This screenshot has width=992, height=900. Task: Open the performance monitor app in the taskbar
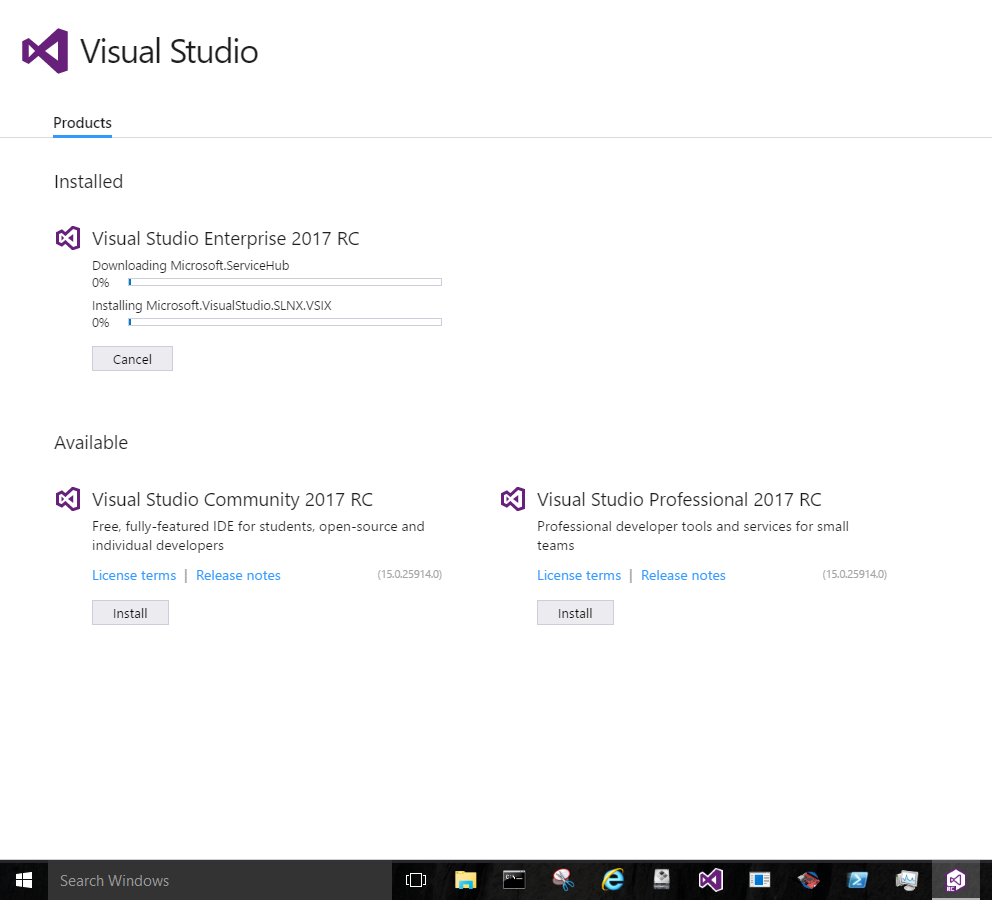[x=907, y=880]
